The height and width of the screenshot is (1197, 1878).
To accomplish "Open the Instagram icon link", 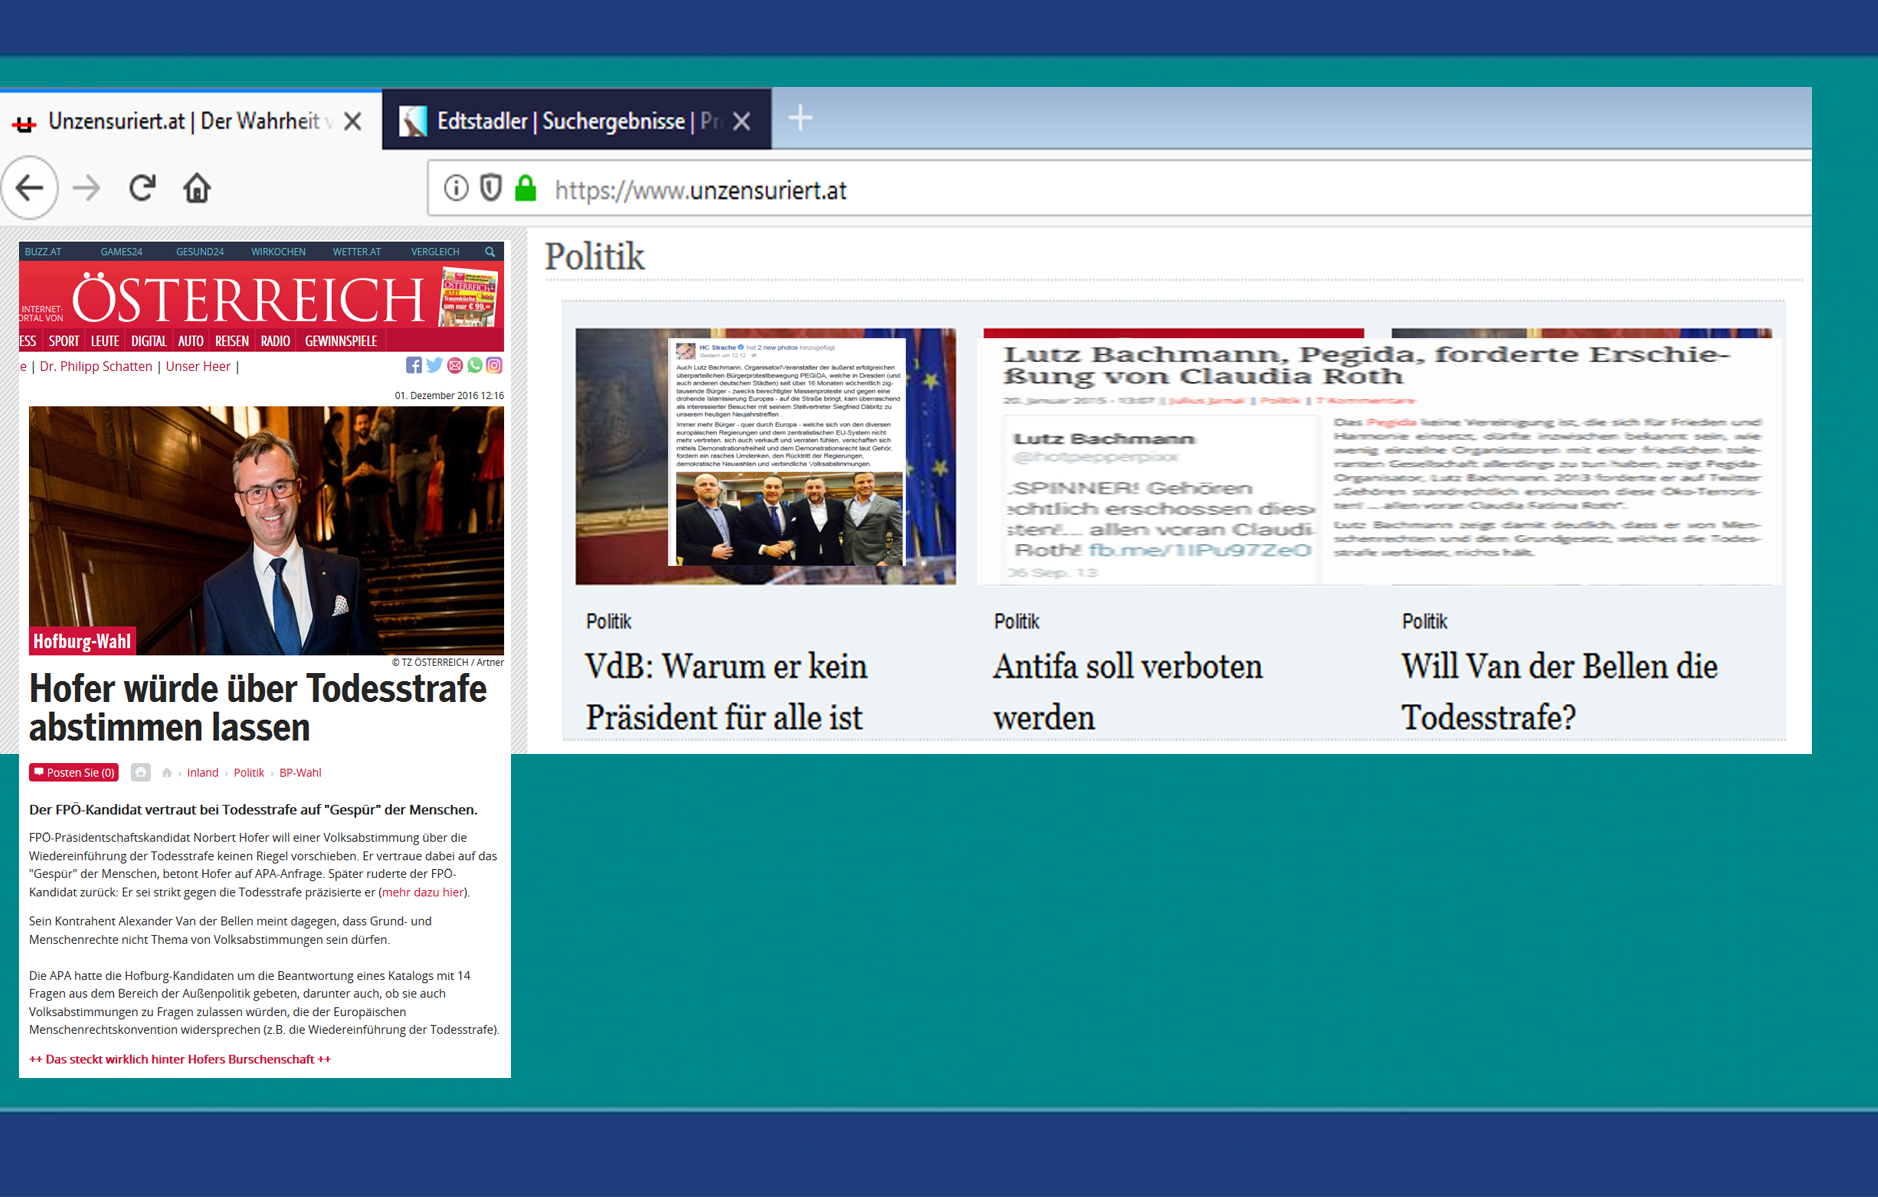I will point(494,366).
